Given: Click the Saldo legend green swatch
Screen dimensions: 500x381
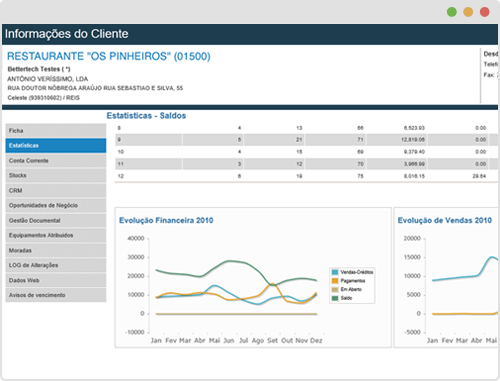Looking at the screenshot, I should pos(335,298).
